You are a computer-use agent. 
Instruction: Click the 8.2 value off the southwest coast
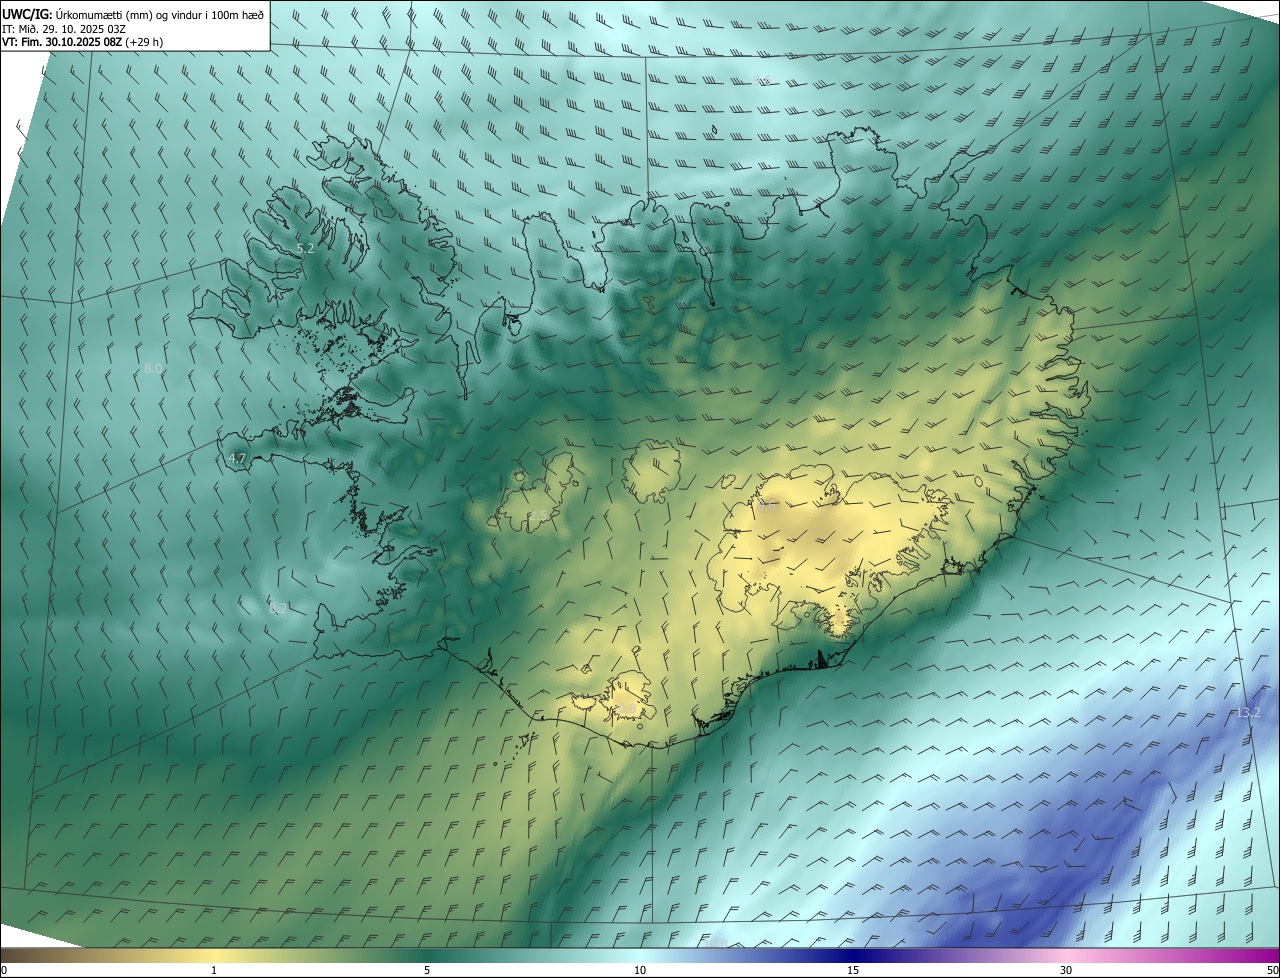[278, 608]
